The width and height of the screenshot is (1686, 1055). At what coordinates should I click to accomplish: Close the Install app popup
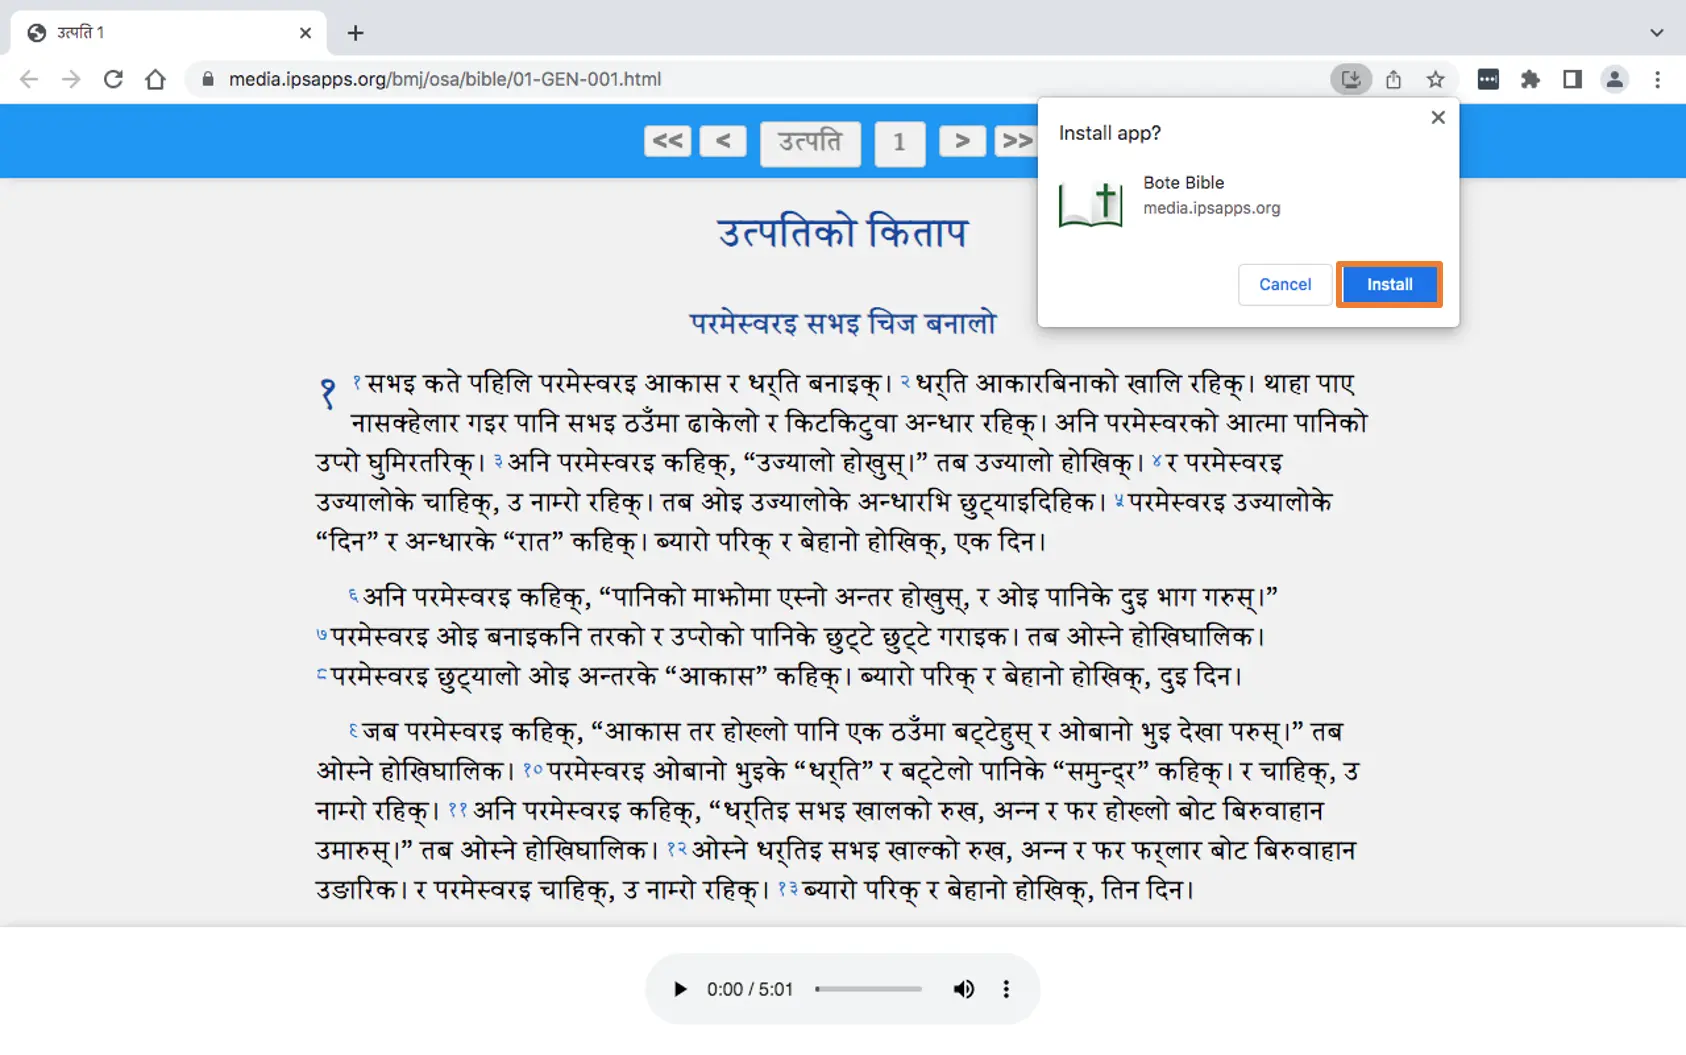click(x=1438, y=118)
